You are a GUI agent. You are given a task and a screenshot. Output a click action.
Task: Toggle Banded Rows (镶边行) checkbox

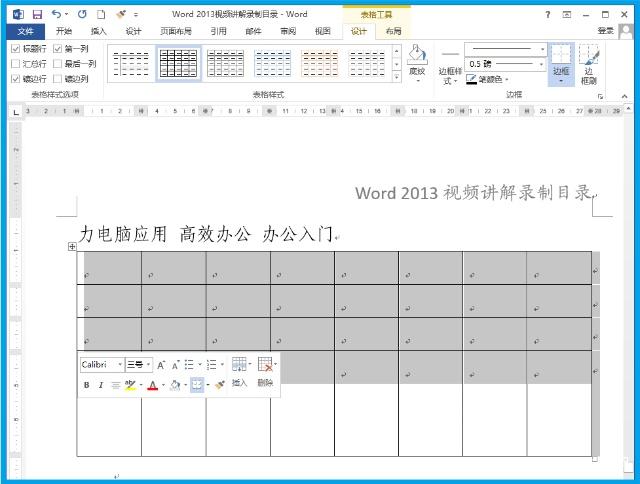click(x=16, y=79)
